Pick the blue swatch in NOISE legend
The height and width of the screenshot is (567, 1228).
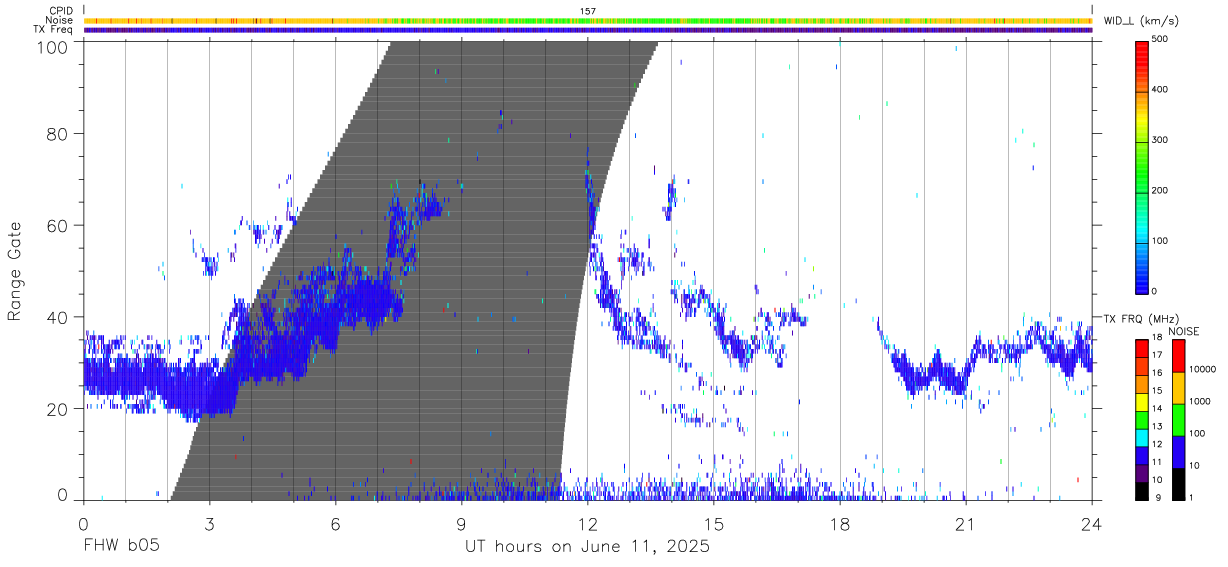tap(1178, 451)
